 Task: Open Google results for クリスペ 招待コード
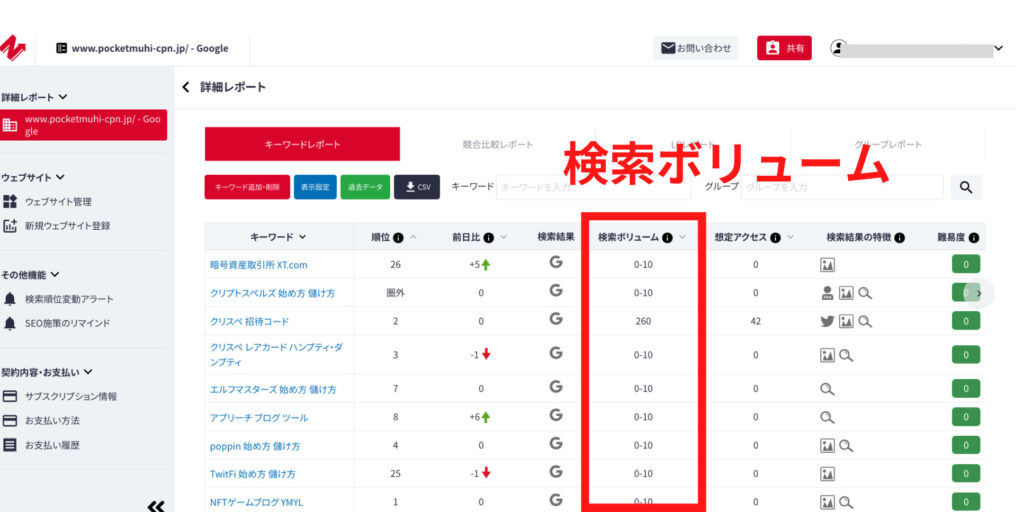click(556, 319)
